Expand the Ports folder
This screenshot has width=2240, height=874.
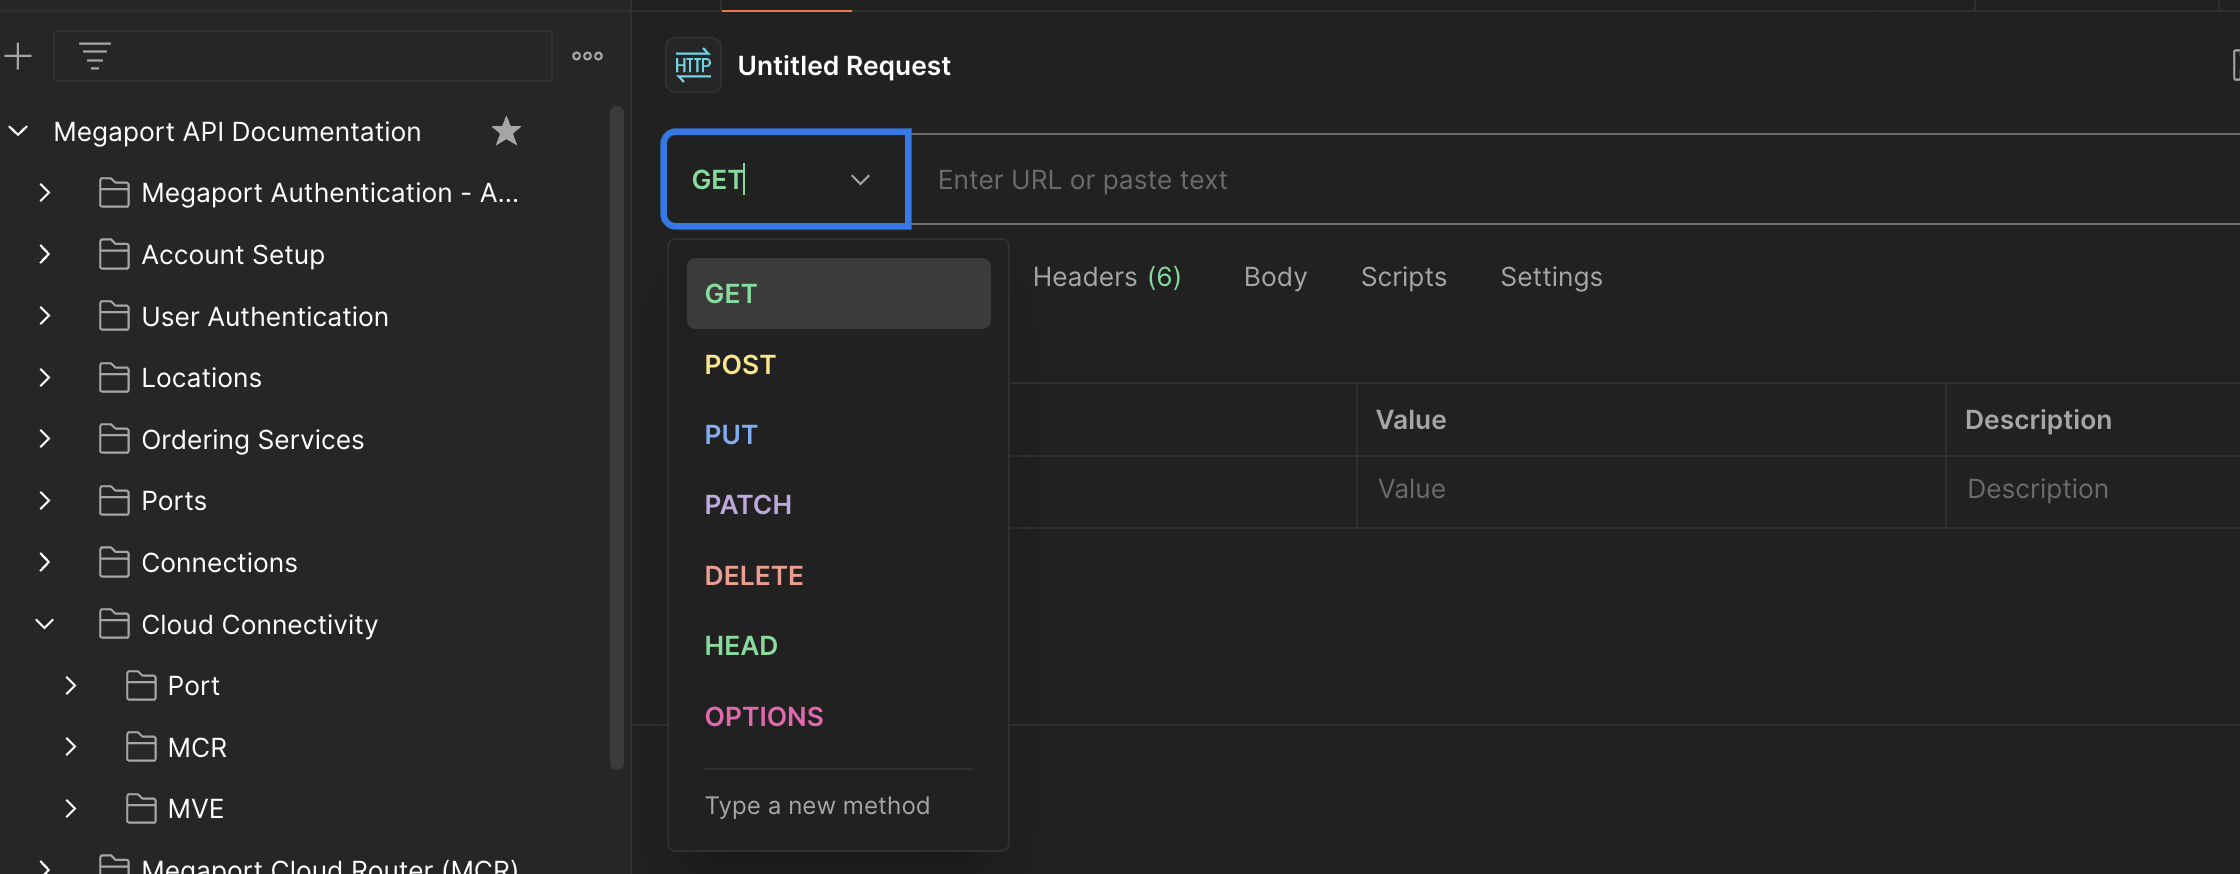[44, 501]
